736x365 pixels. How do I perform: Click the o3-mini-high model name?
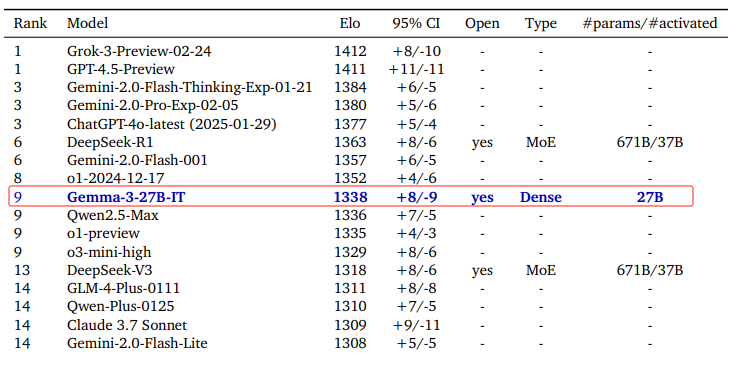click(x=109, y=252)
